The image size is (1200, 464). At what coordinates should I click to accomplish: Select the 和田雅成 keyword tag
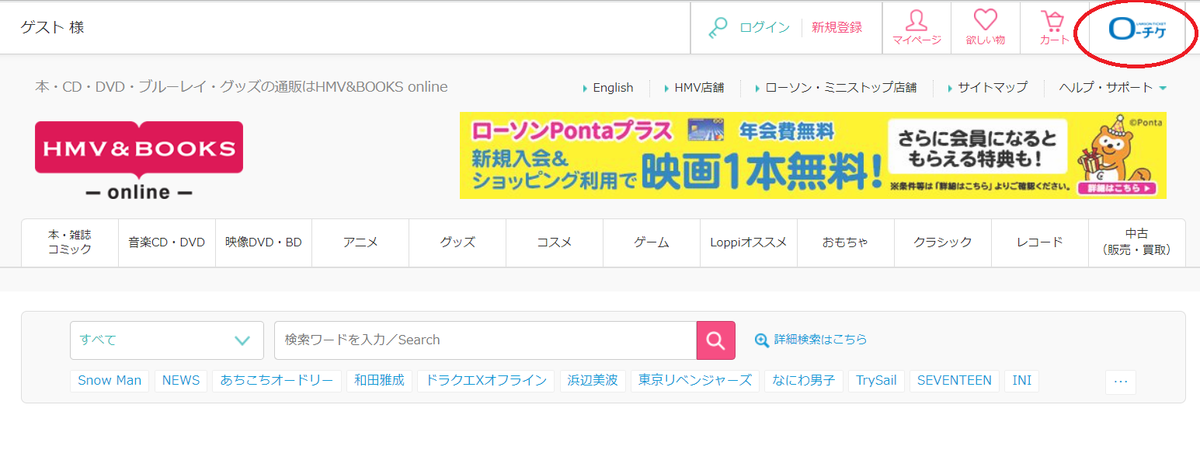pyautogui.click(x=378, y=381)
